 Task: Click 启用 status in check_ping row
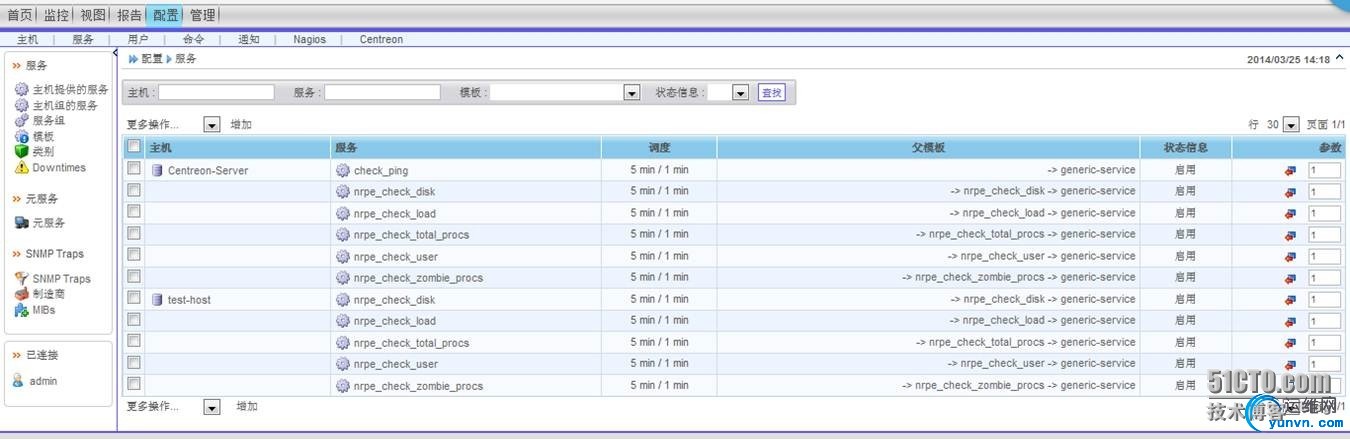[1185, 170]
